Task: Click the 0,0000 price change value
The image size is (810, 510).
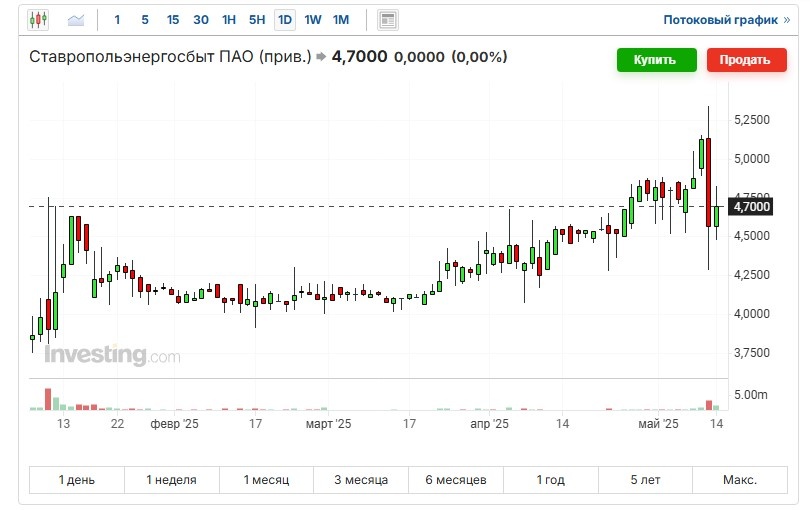Action: (x=419, y=57)
